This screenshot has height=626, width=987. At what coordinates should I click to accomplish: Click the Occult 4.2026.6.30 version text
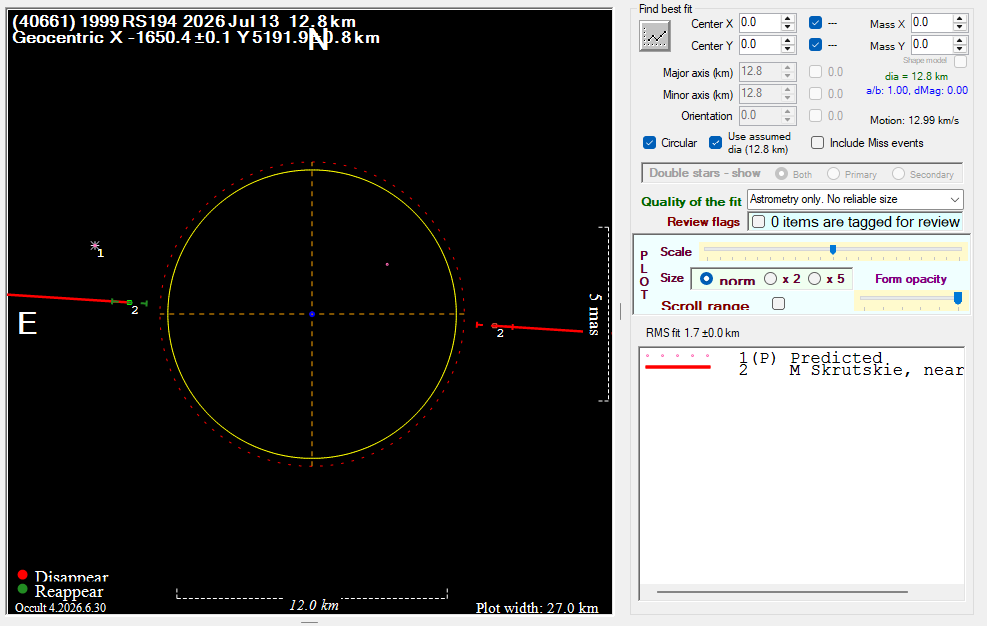coord(60,608)
